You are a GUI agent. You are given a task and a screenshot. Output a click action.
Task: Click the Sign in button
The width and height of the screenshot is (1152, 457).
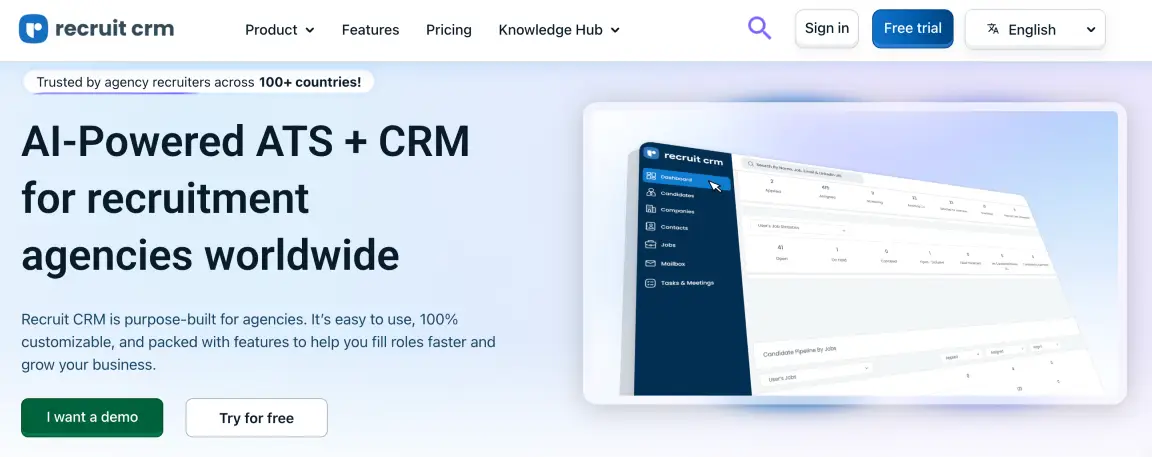click(827, 29)
